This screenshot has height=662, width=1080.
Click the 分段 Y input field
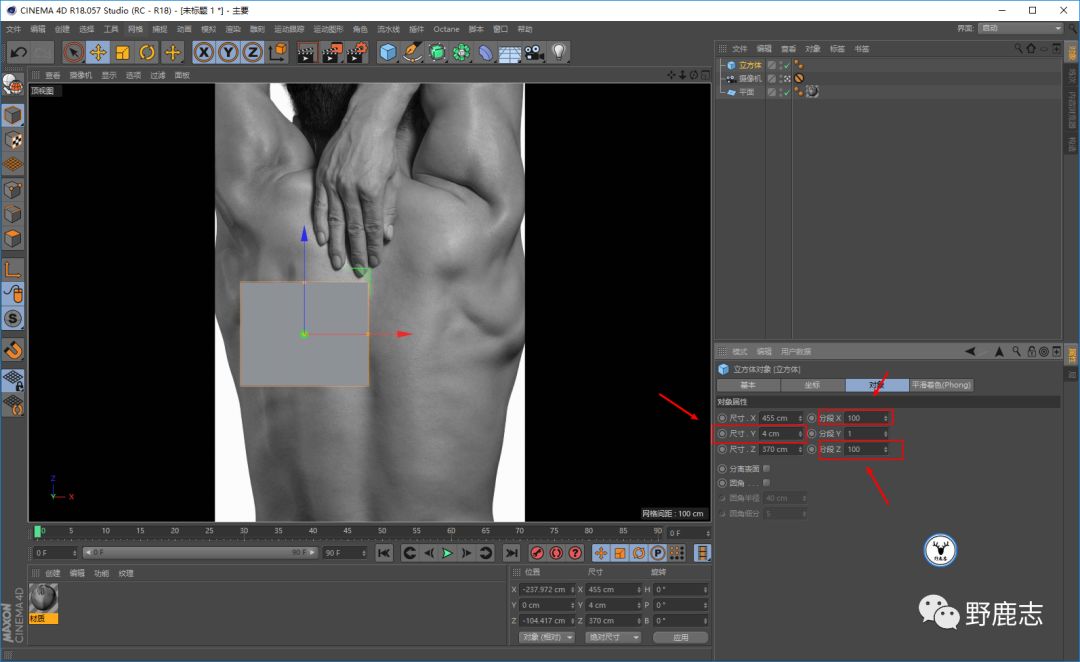tap(865, 434)
